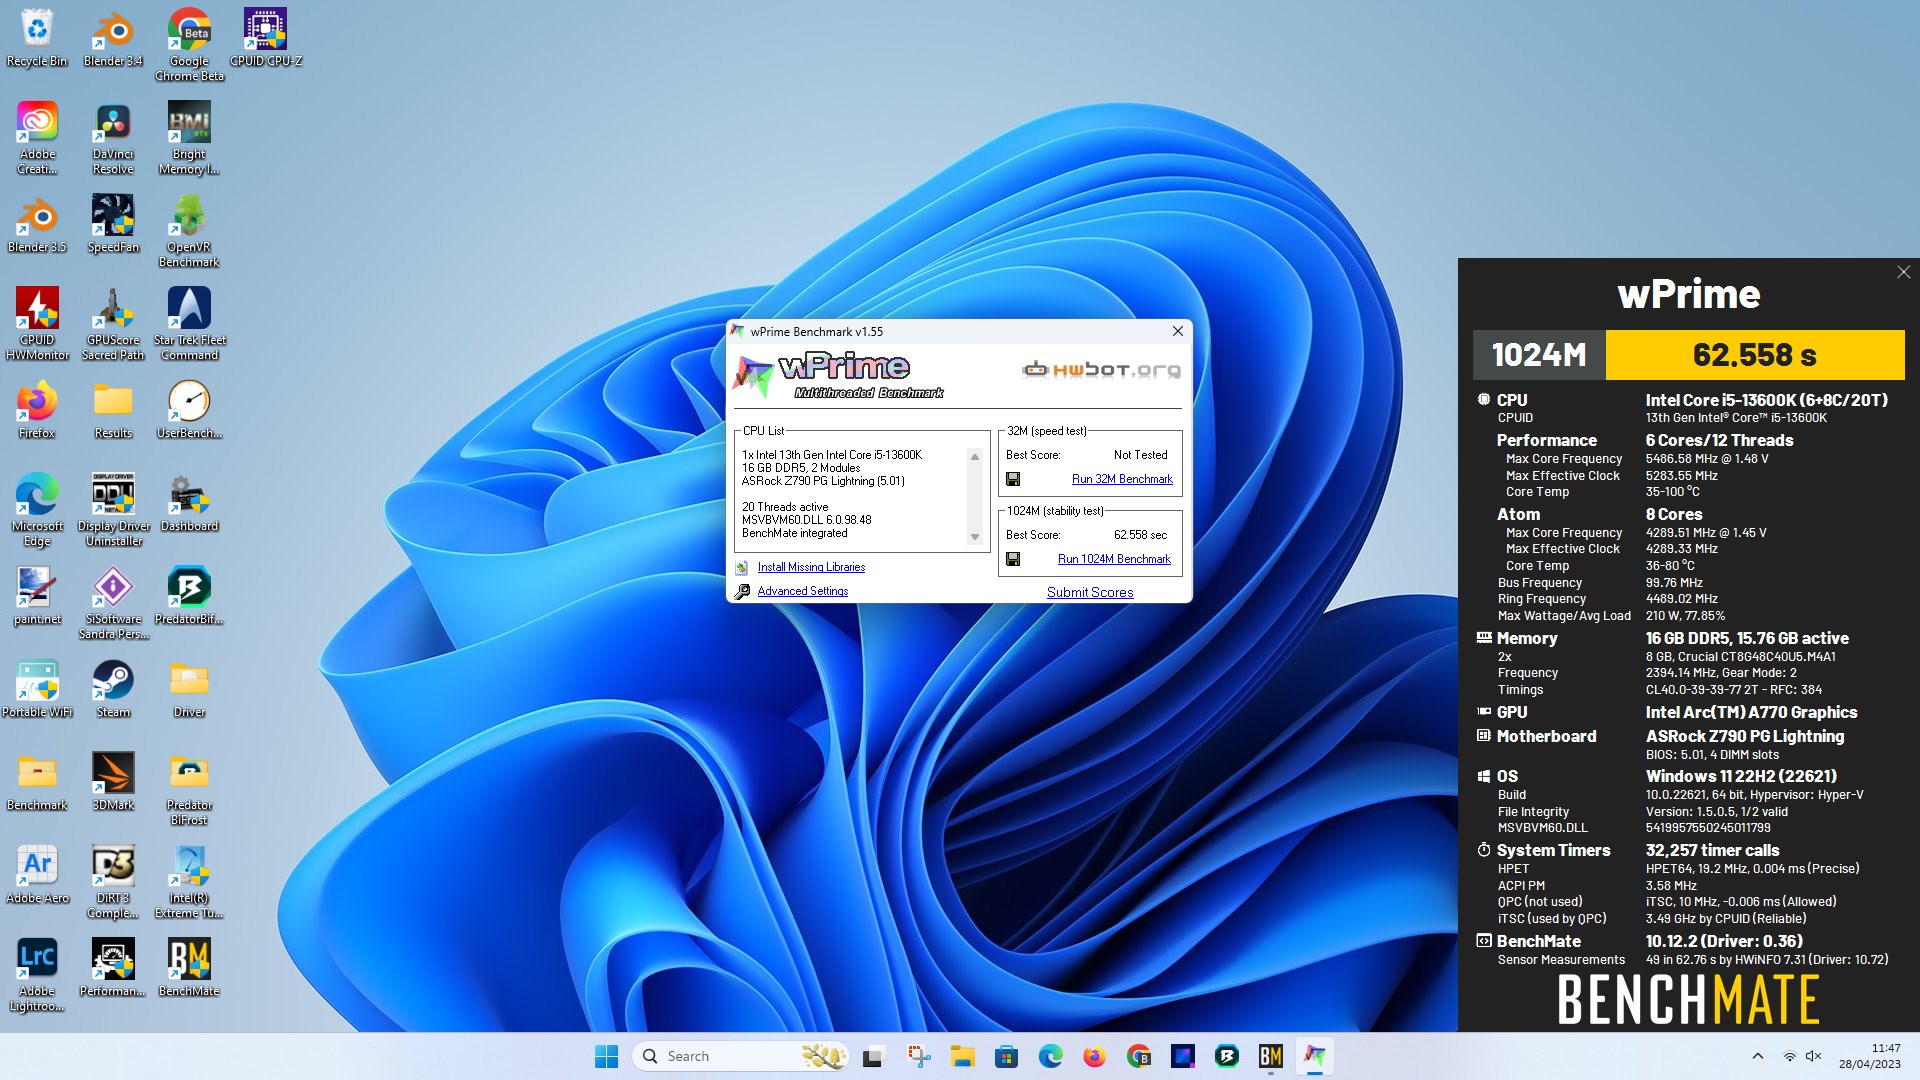Launch Steam desktop shortcut
The width and height of the screenshot is (1920, 1080).
[x=113, y=689]
